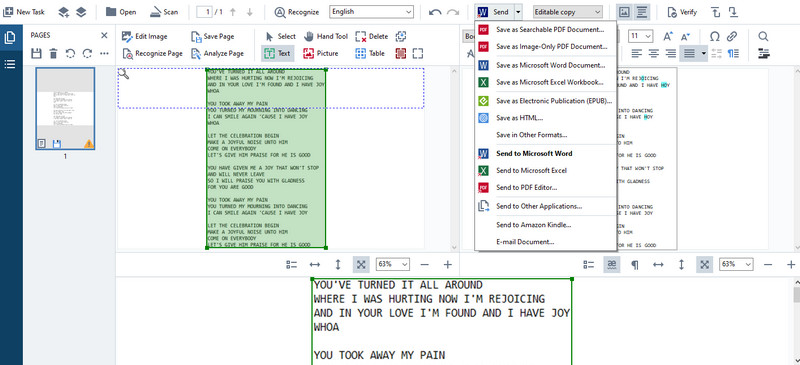800x365 pixels.
Task: Select E-mail Document menu item
Action: [x=545, y=242]
